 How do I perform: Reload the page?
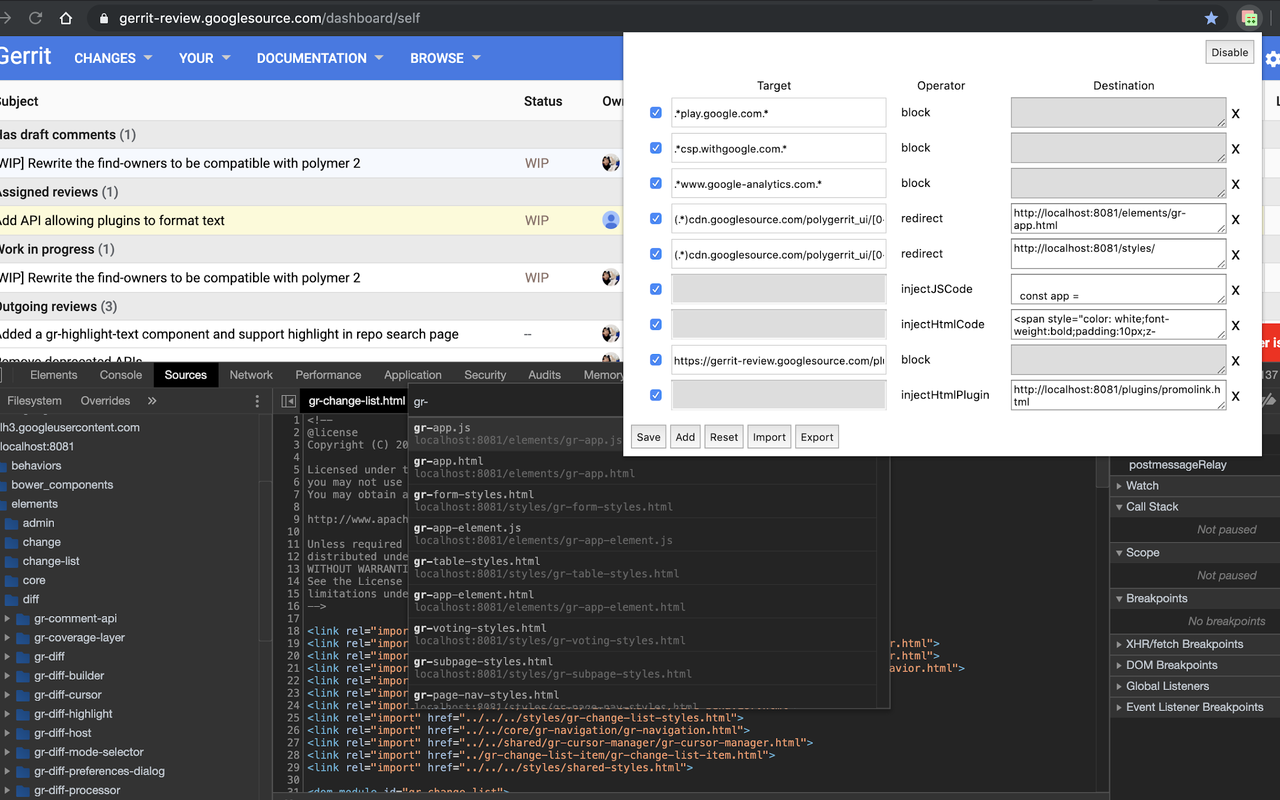[36, 17]
